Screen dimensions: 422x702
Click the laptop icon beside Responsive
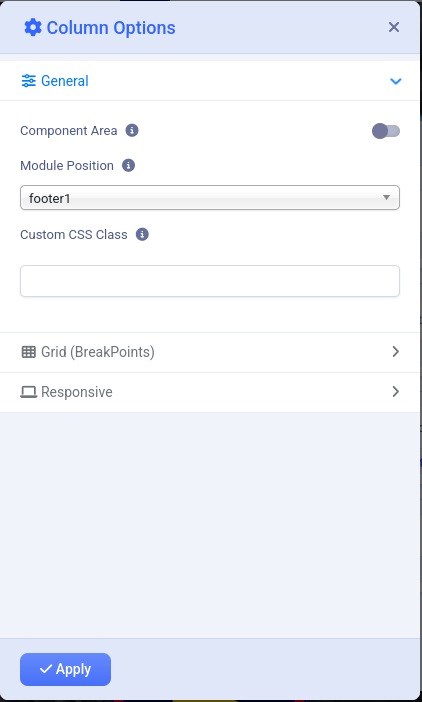(x=29, y=392)
